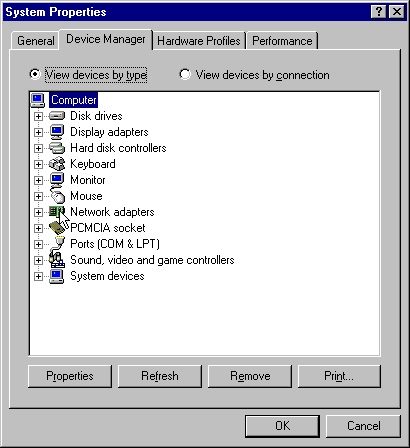Select the Disk drives device icon
The height and width of the screenshot is (448, 410).
pos(57,116)
